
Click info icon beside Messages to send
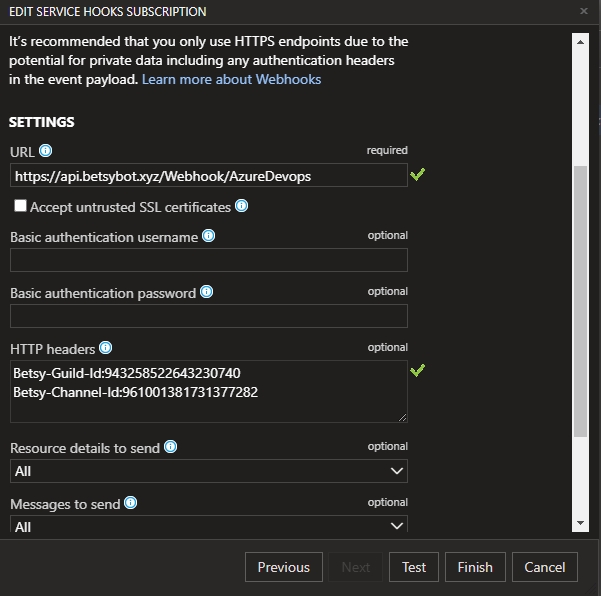pos(130,503)
